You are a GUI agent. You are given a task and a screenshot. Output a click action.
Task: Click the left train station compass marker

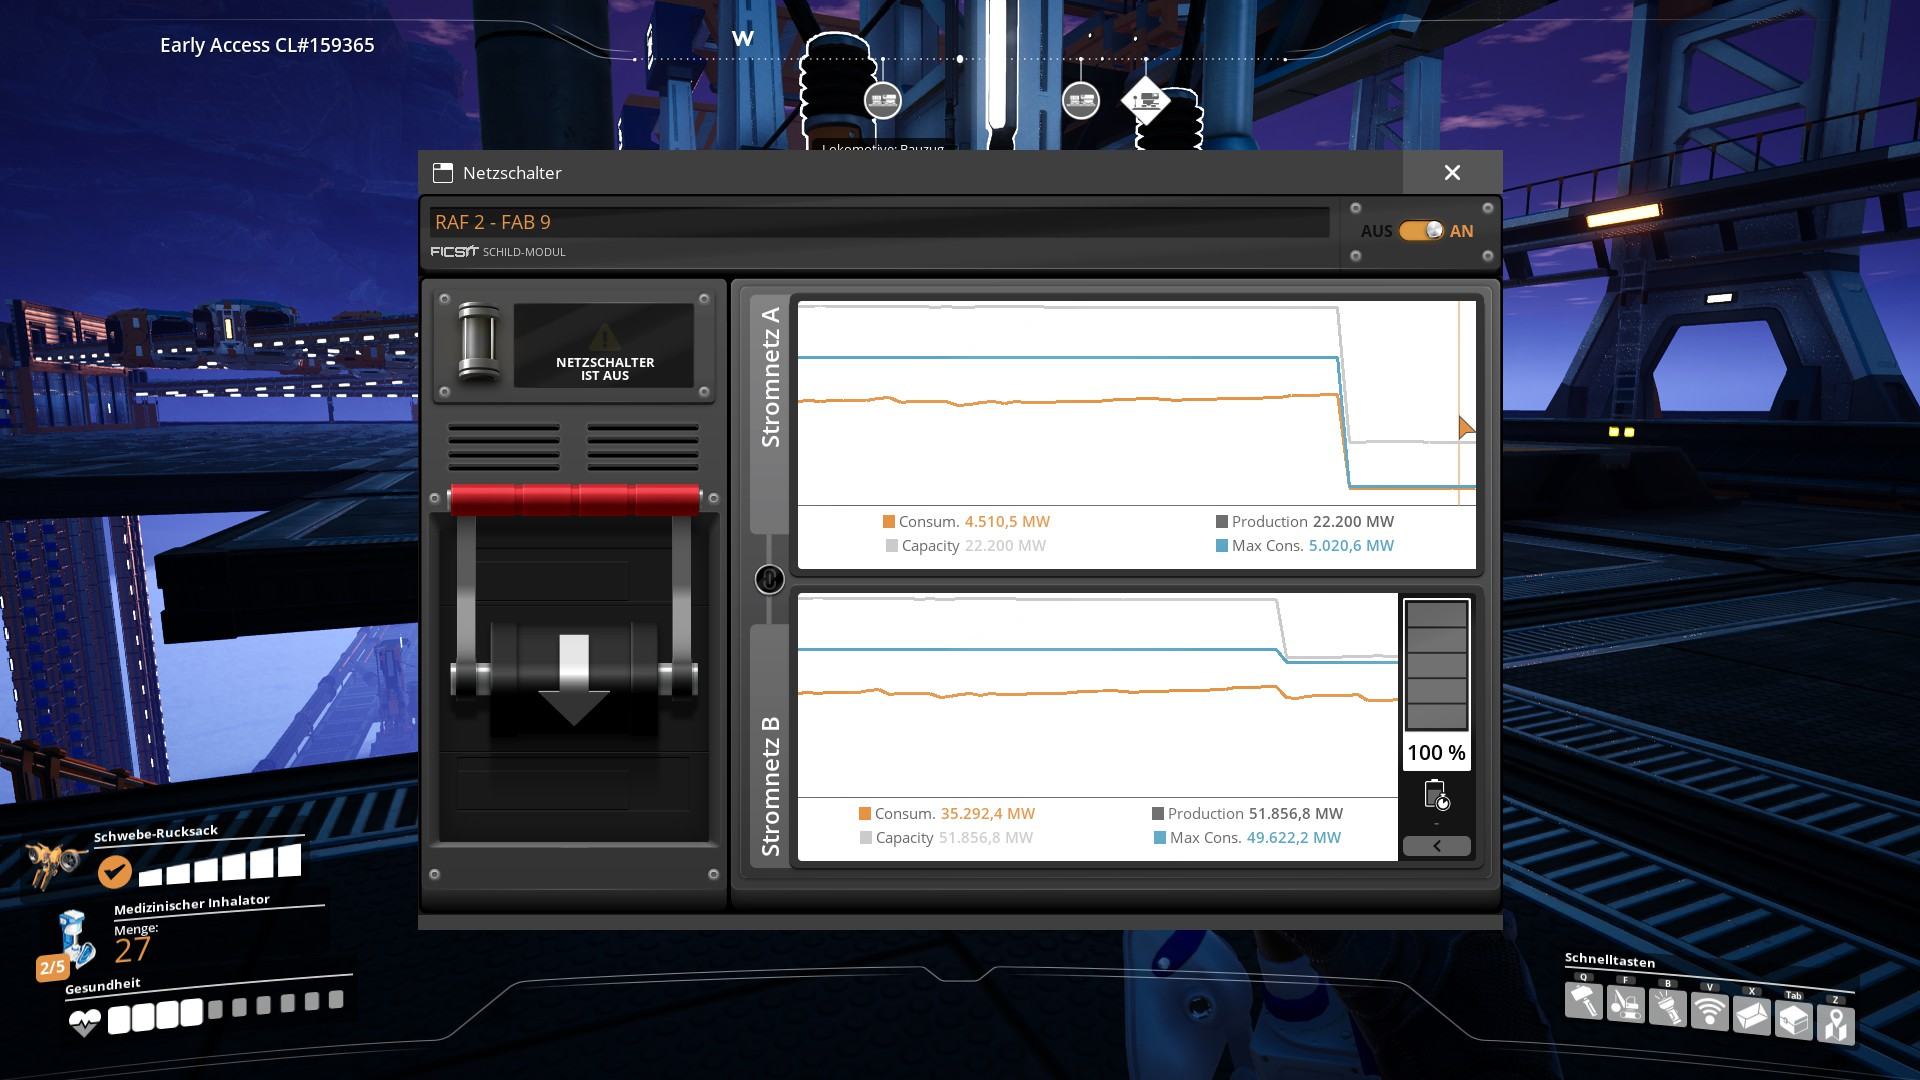point(882,100)
